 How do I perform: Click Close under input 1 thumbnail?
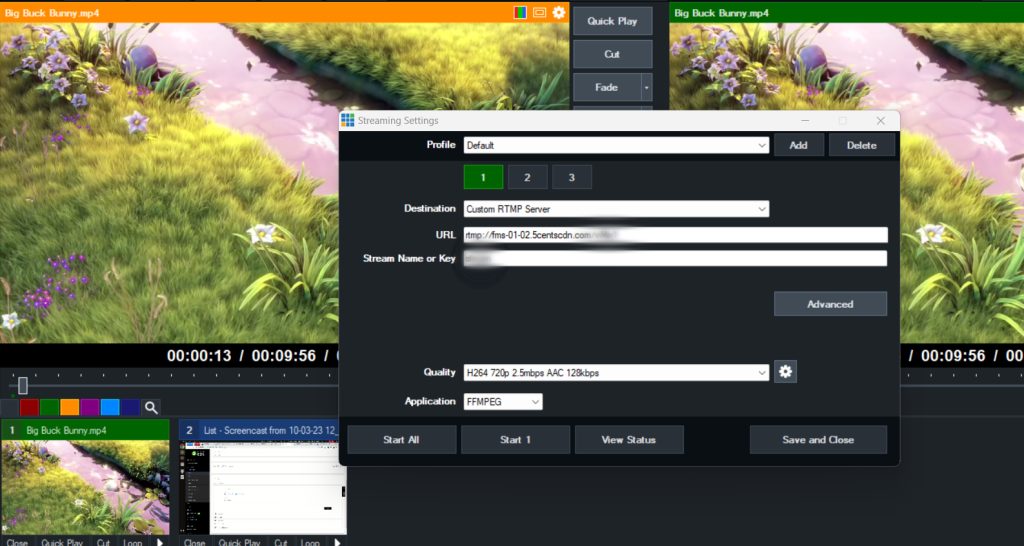[x=18, y=542]
